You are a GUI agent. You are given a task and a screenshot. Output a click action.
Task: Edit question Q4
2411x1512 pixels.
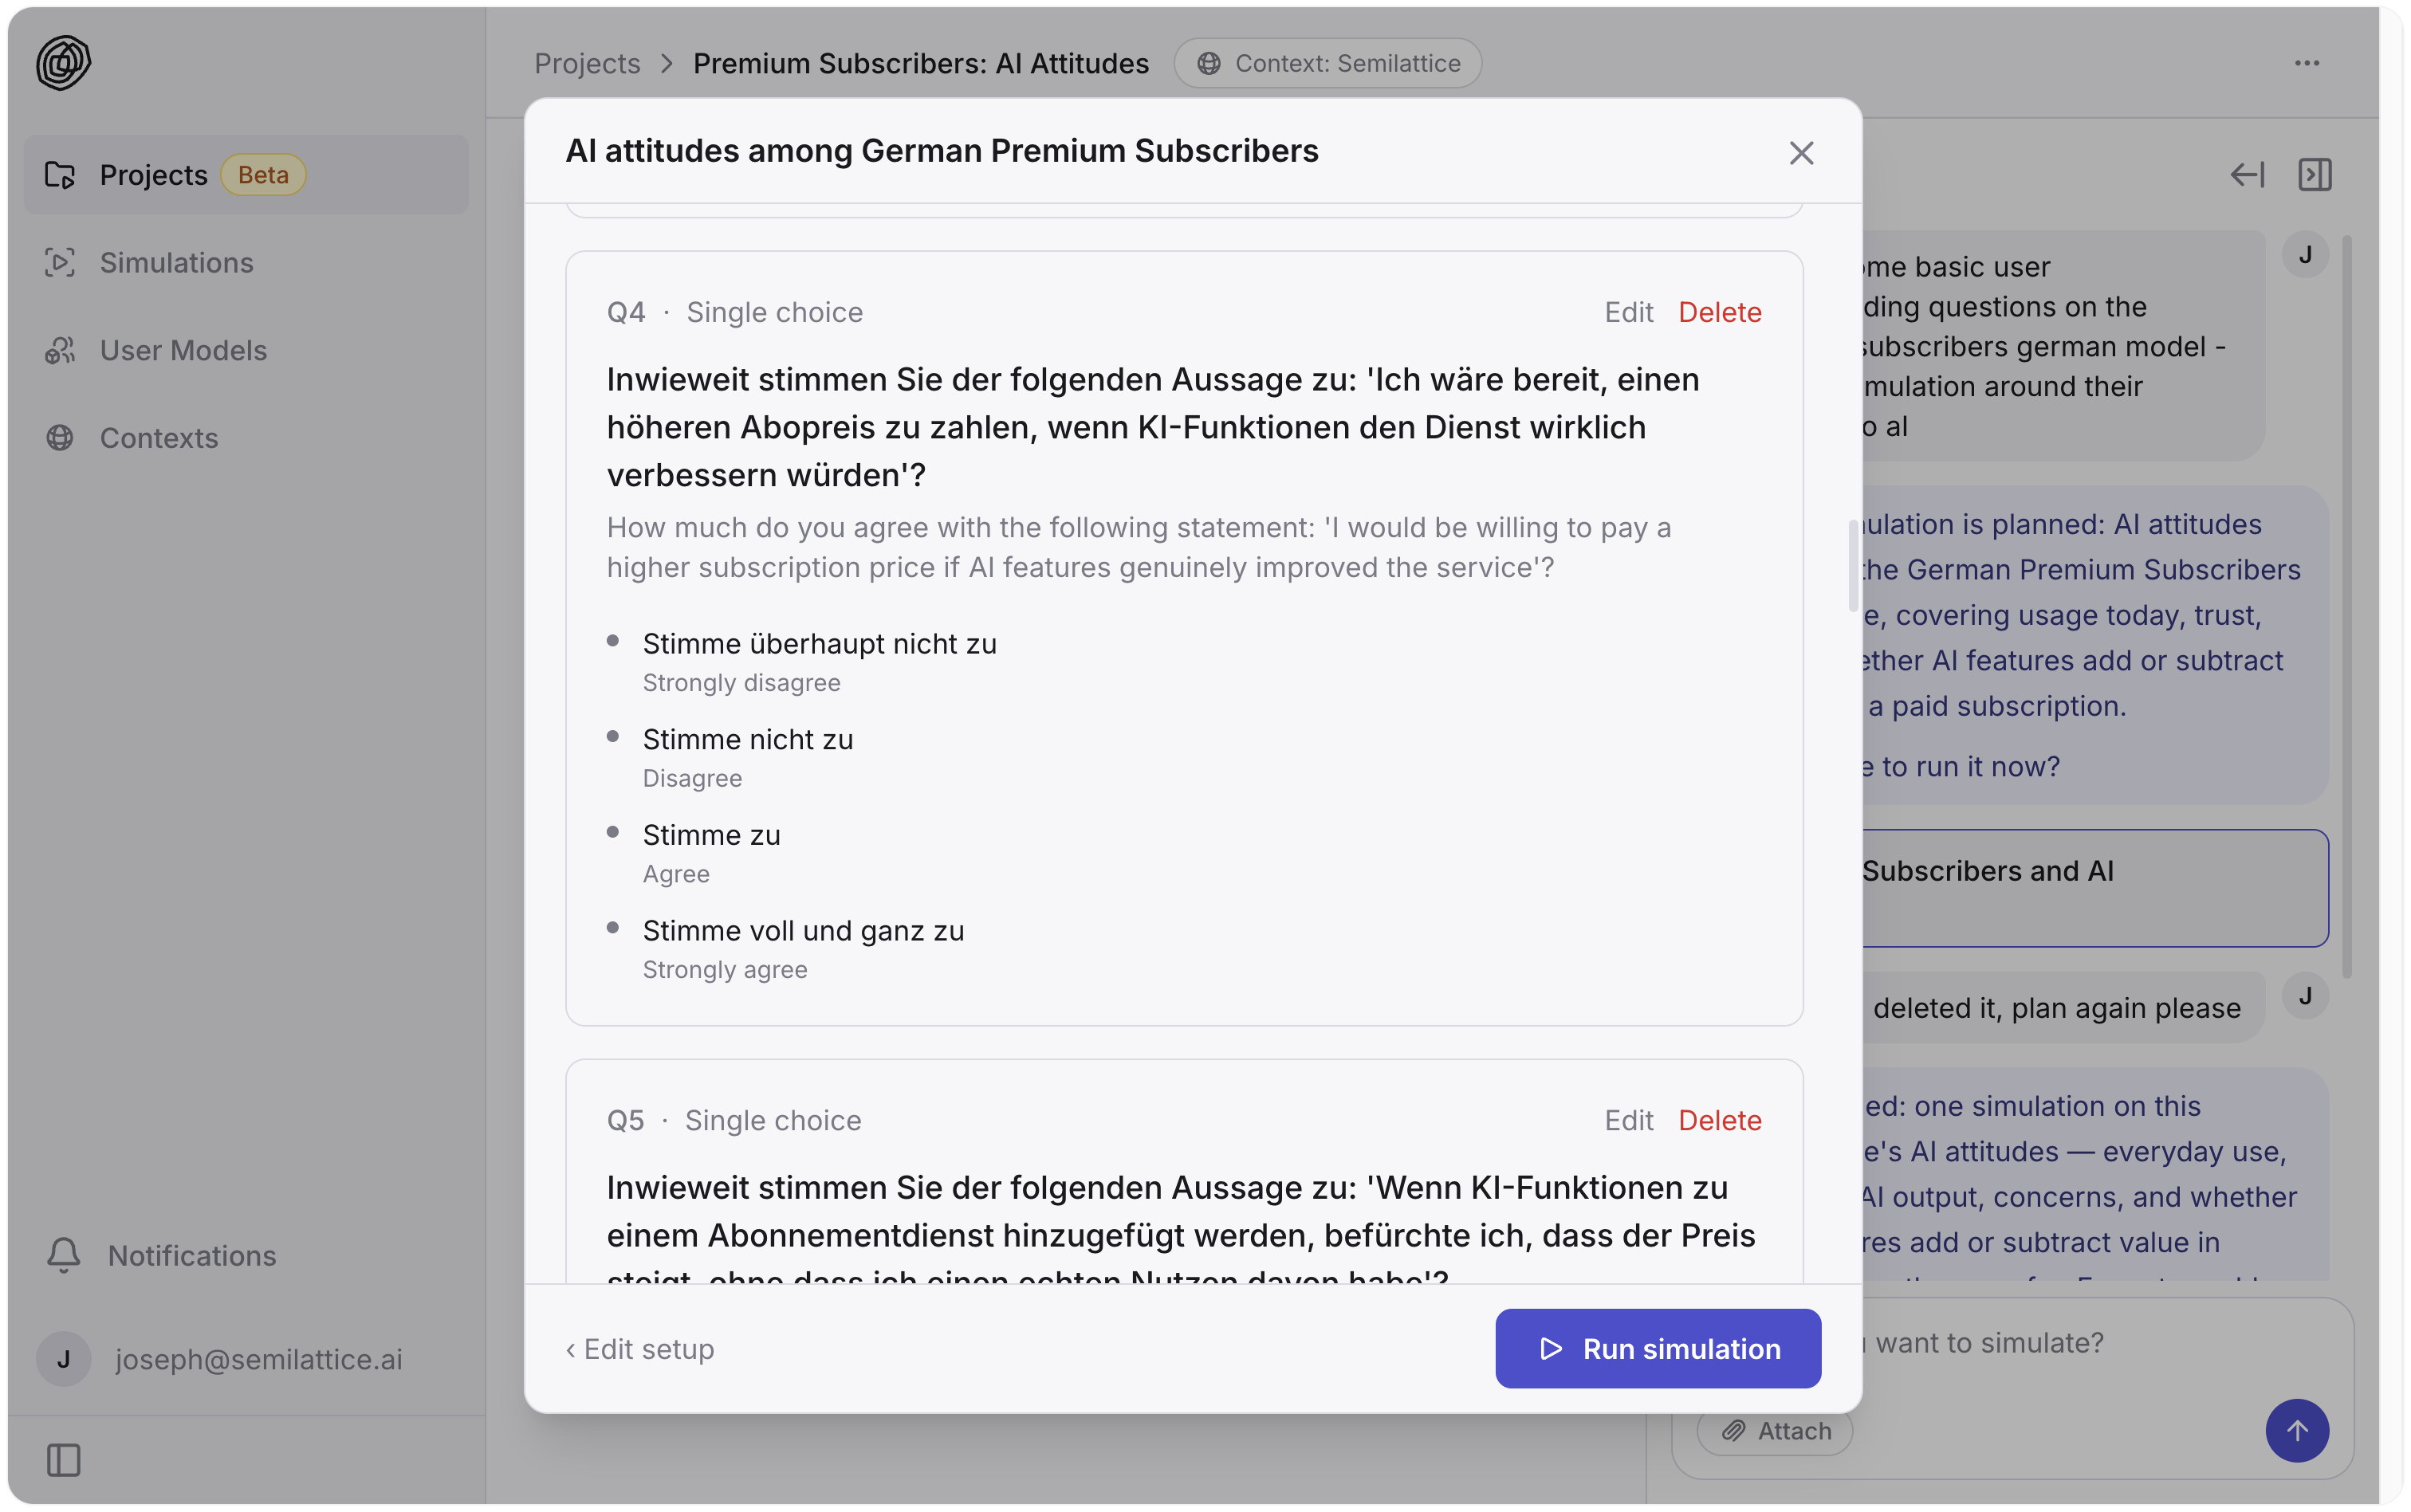coord(1629,312)
